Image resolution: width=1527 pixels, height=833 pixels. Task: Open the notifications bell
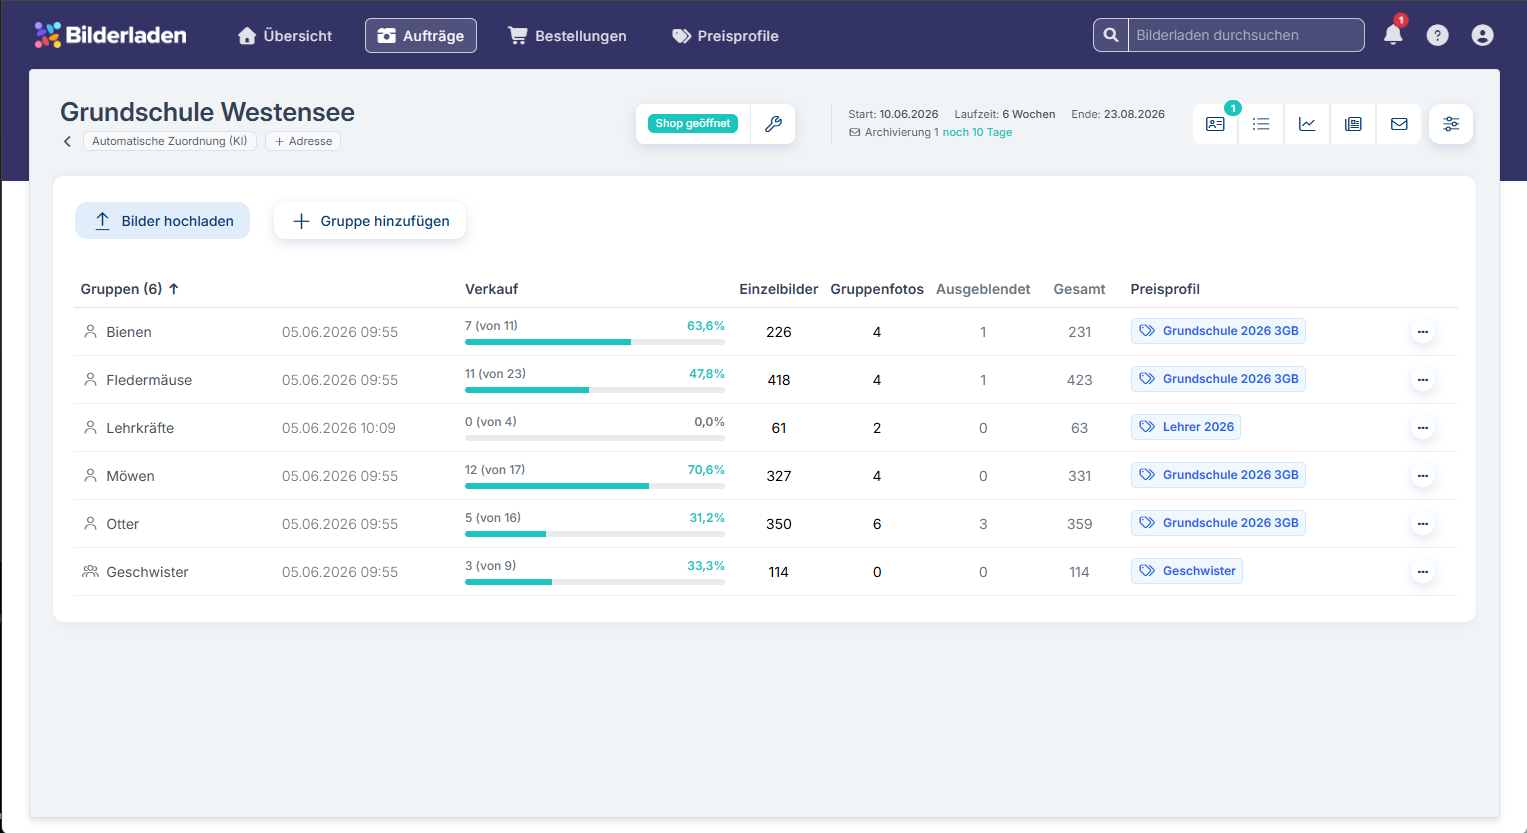click(x=1393, y=35)
